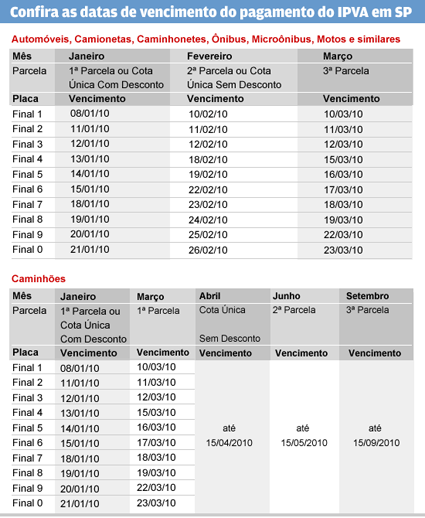The height and width of the screenshot is (518, 425).
Task: Click 16/03/10 in the Caminhões Março column
Action: (156, 427)
